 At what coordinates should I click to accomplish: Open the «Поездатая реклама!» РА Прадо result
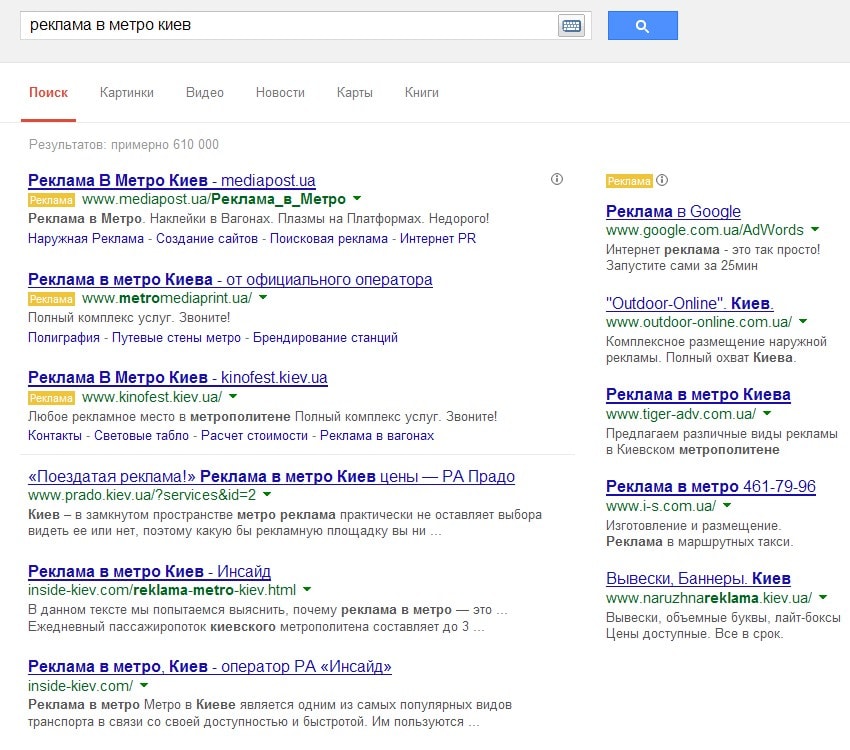pos(272,476)
